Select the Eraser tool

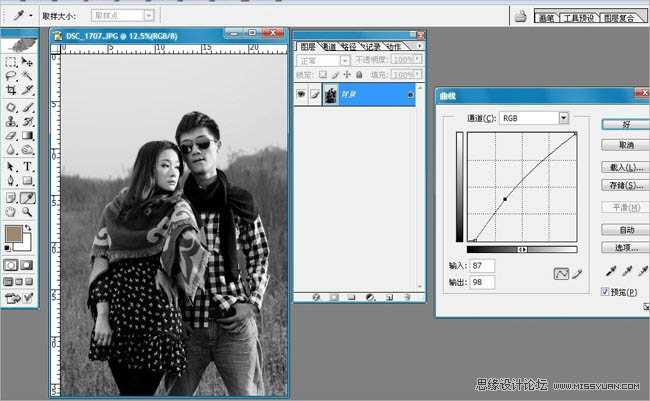(11, 136)
